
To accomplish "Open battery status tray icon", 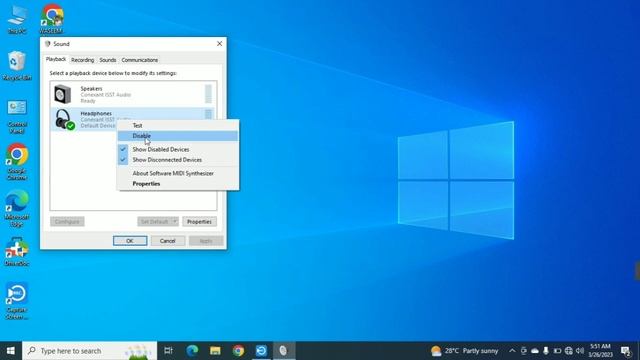I will (x=557, y=351).
